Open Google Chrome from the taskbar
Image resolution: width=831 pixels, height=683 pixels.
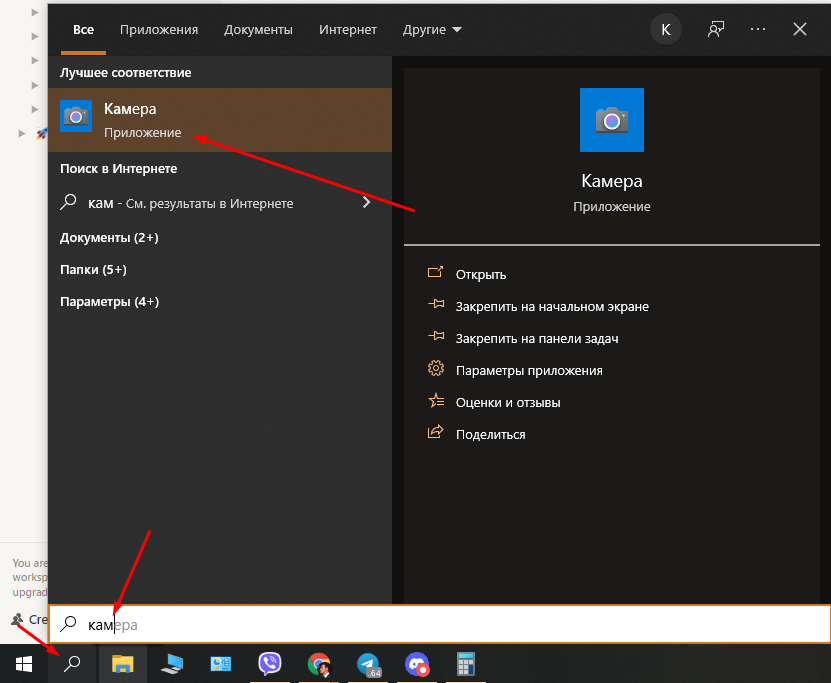point(319,664)
